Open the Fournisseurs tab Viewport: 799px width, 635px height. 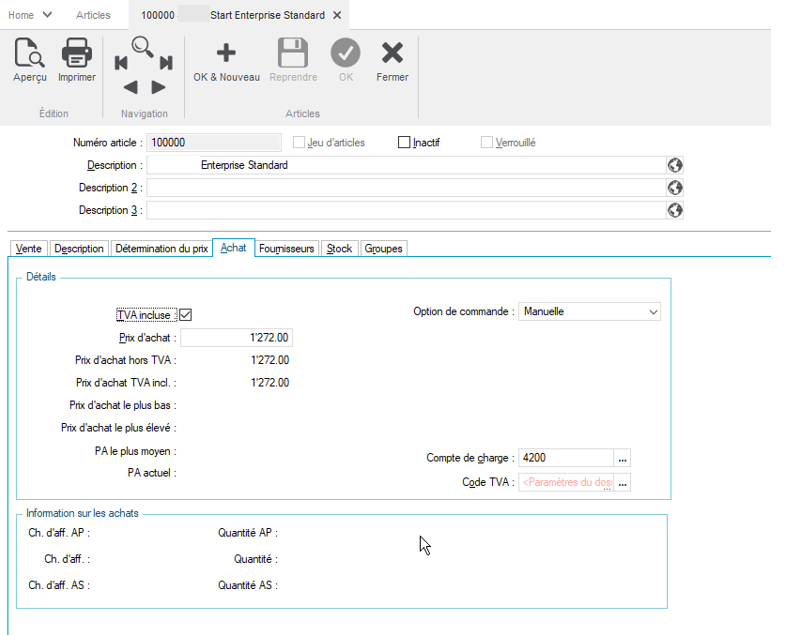point(286,249)
